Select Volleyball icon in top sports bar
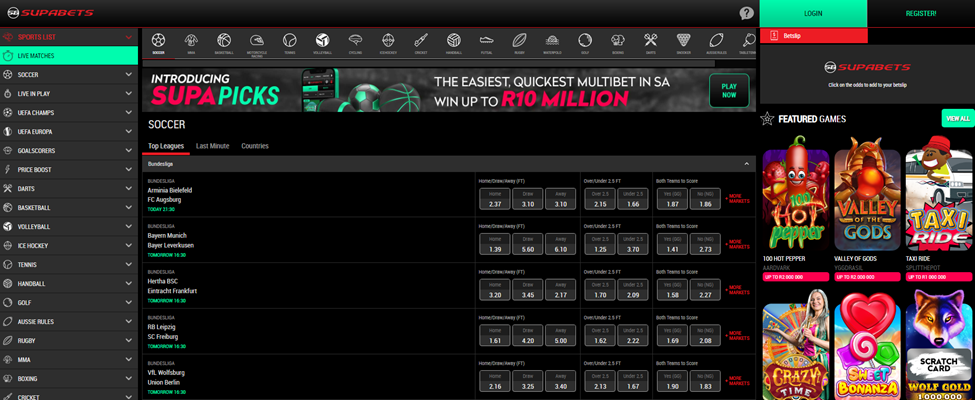Screen dimensions: 975x400 click(x=322, y=40)
